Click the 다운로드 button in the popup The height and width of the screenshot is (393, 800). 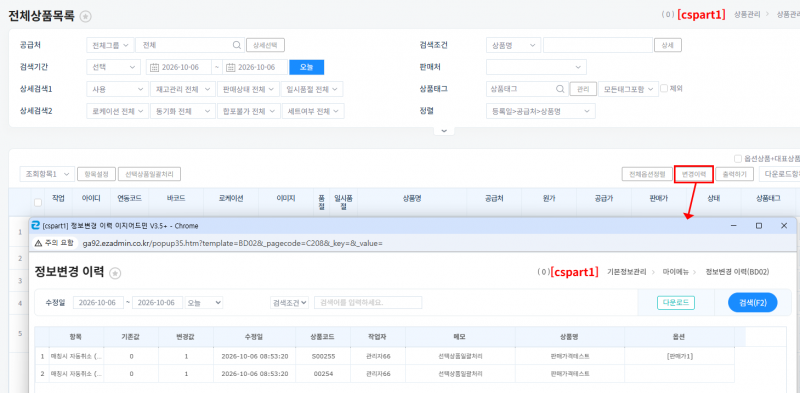676,303
